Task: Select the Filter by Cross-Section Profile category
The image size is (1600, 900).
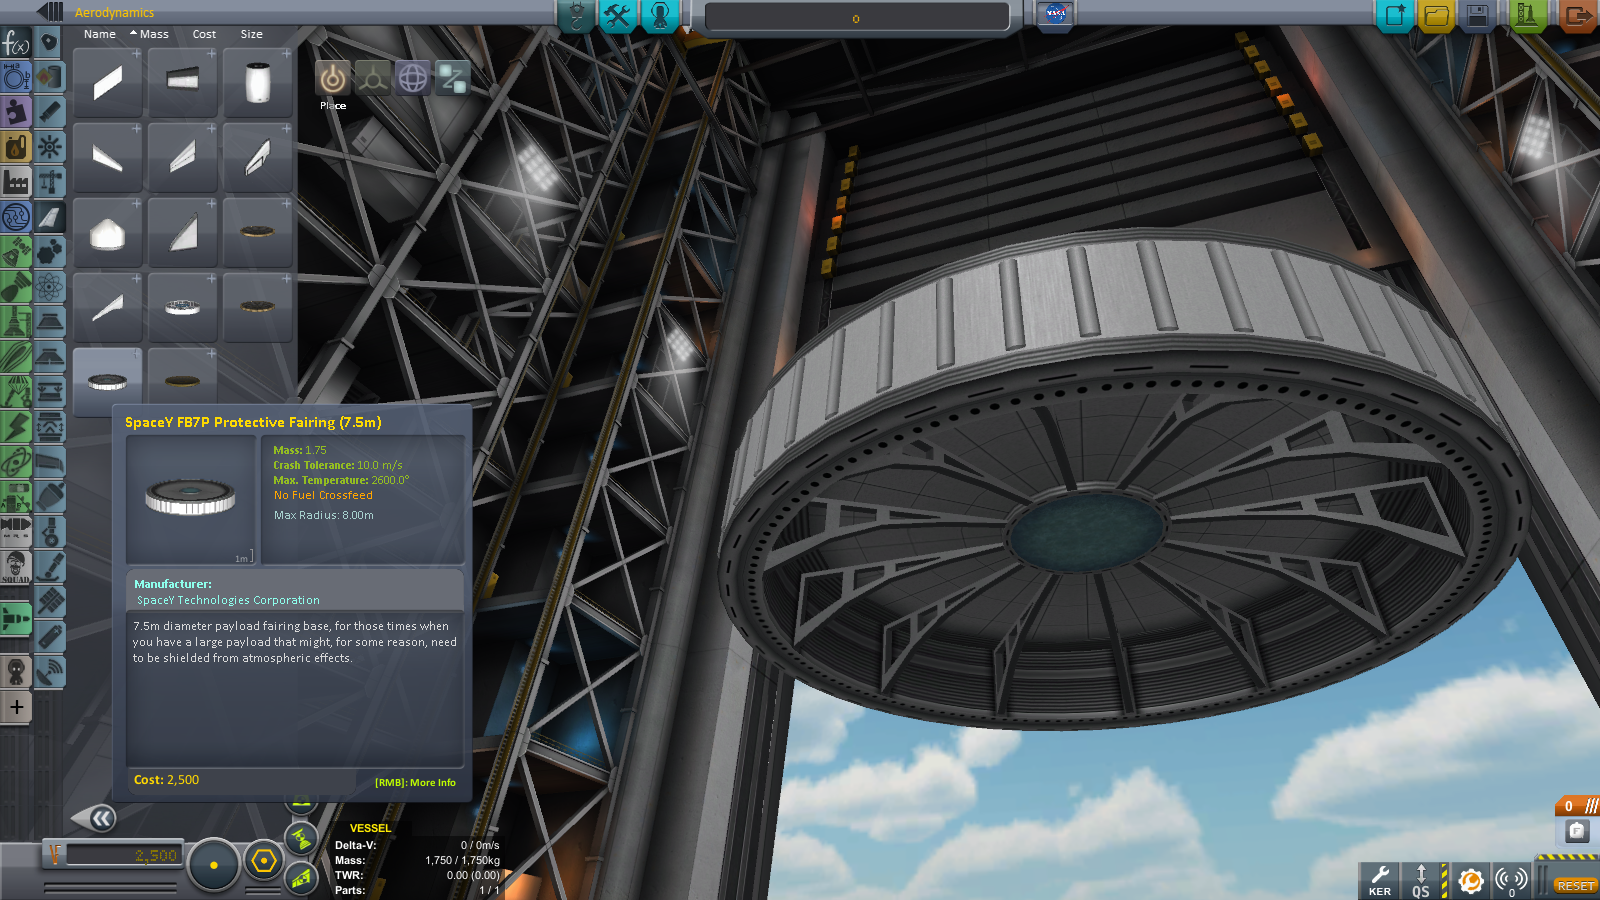Action: coord(16,77)
